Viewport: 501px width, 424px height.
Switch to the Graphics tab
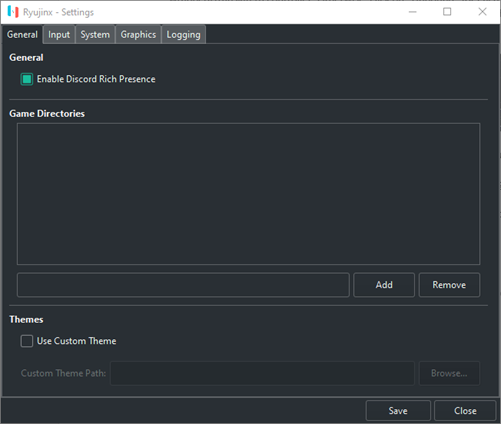coord(138,35)
